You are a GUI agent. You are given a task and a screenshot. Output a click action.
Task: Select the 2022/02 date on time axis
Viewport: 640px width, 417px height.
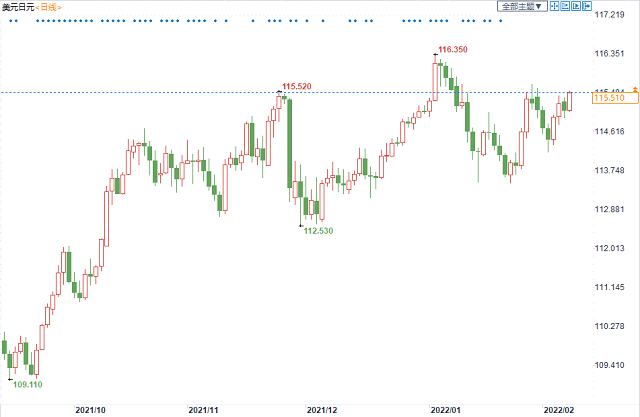[x=558, y=409]
